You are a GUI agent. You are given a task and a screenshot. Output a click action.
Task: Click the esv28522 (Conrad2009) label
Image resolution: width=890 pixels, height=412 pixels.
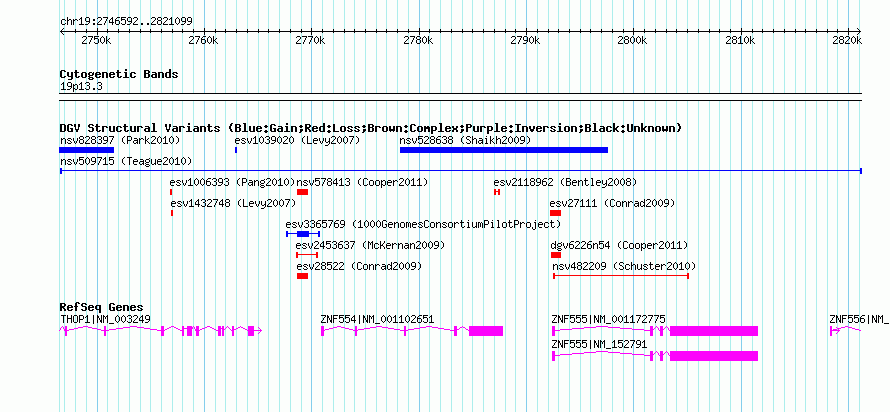359,266
